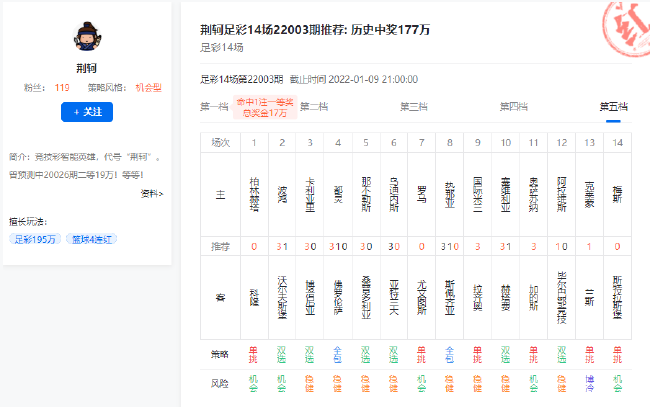Screen dimensions: 650x407
Task: Click the article title 荆轲足彩14场22003期推荐
Action: pos(315,30)
